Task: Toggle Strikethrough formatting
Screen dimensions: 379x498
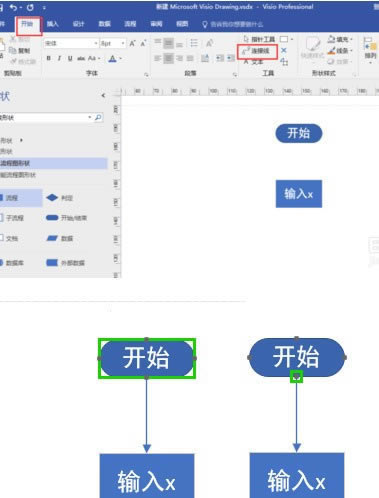Action: coord(81,58)
